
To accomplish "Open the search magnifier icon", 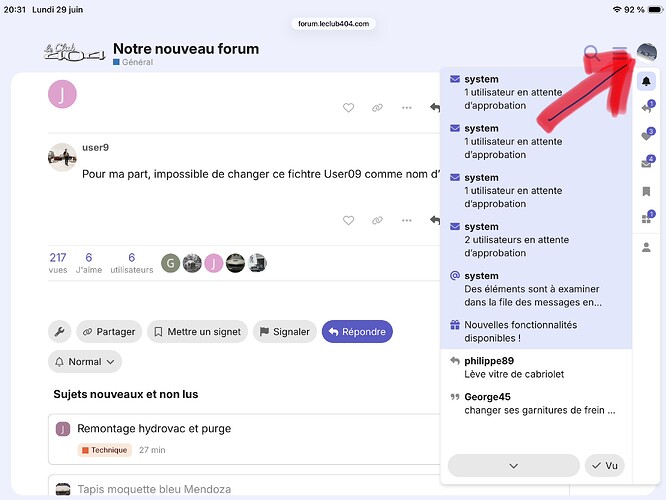I will pyautogui.click(x=592, y=54).
